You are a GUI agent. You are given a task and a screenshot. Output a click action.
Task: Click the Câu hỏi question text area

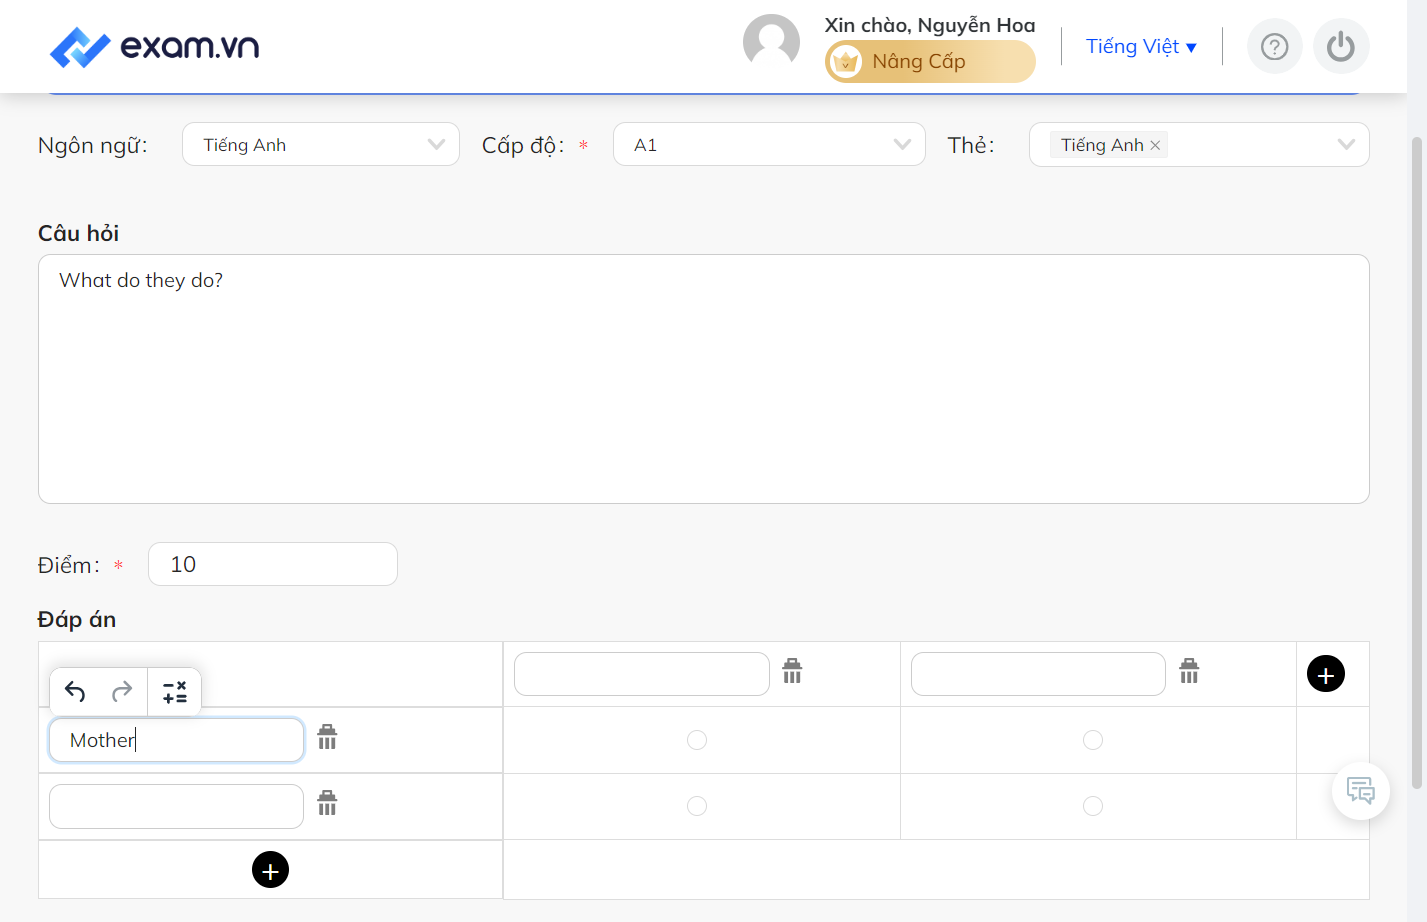704,379
